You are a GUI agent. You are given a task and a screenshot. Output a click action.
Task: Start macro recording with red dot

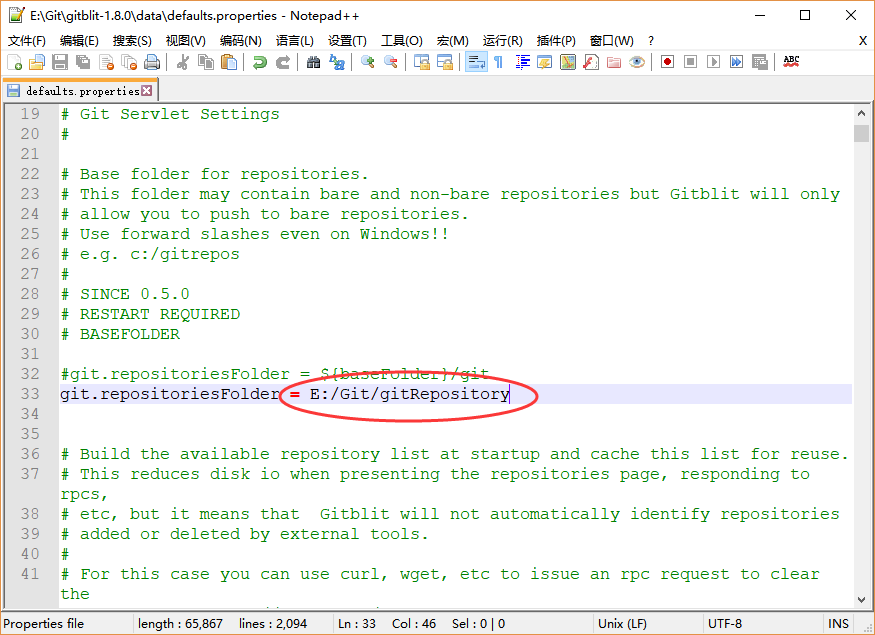pos(667,62)
